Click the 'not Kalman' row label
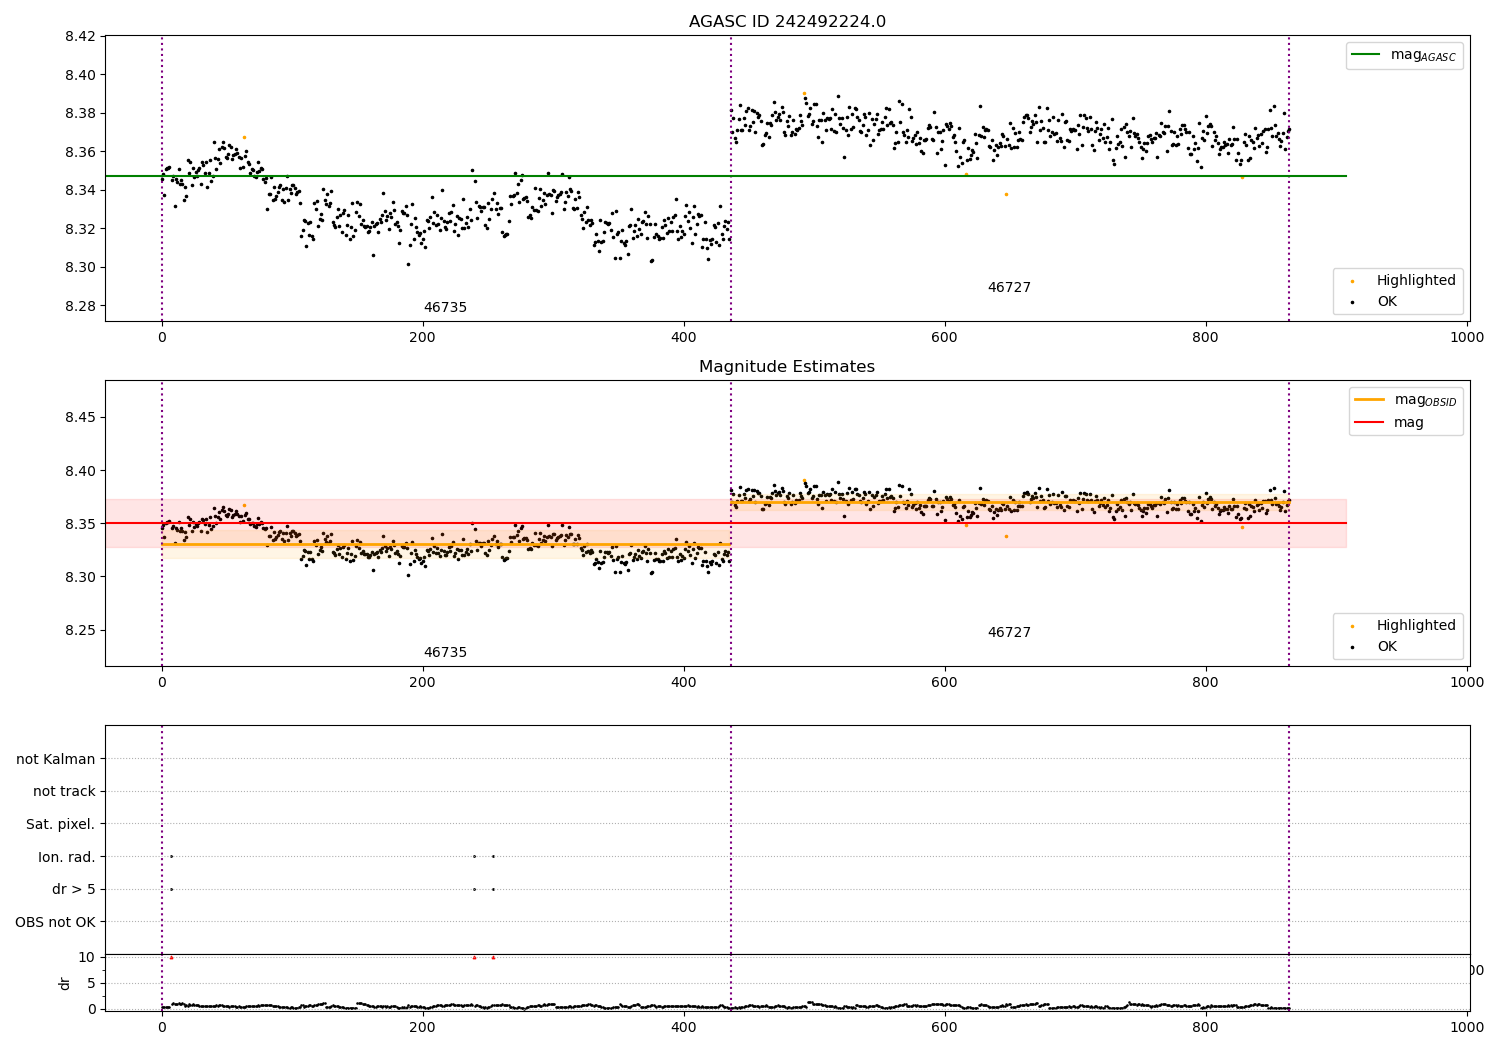 (56, 759)
